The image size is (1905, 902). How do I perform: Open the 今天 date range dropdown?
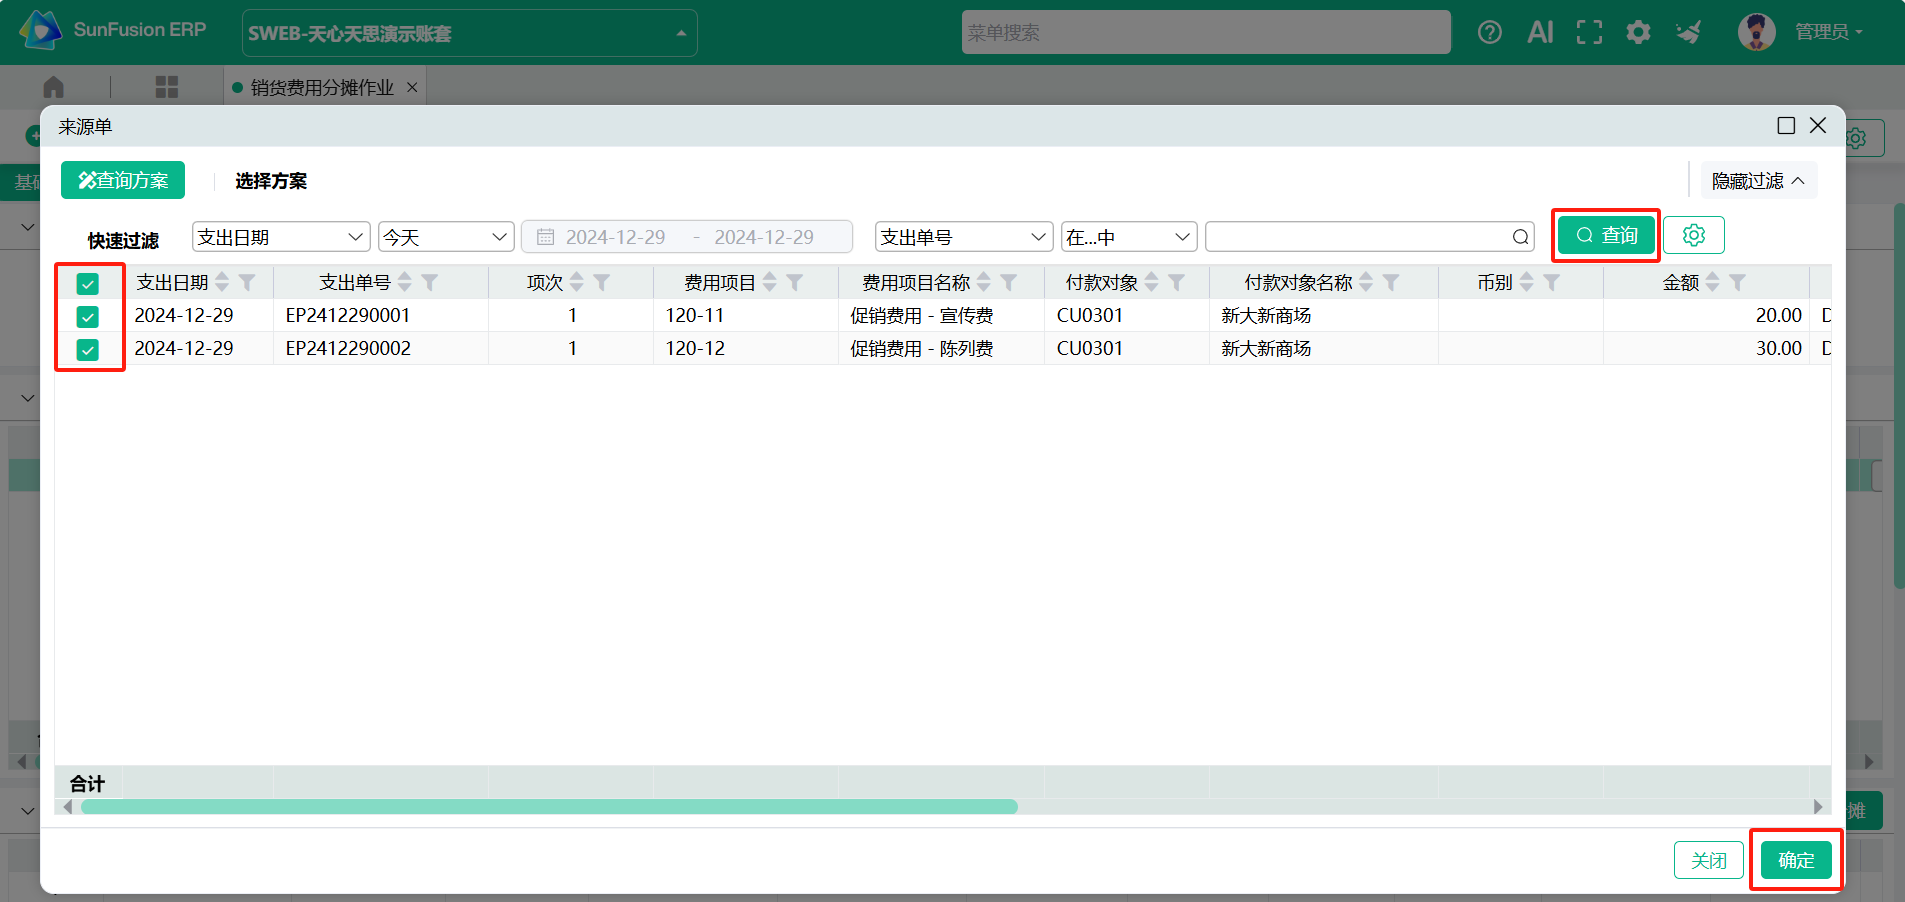446,237
